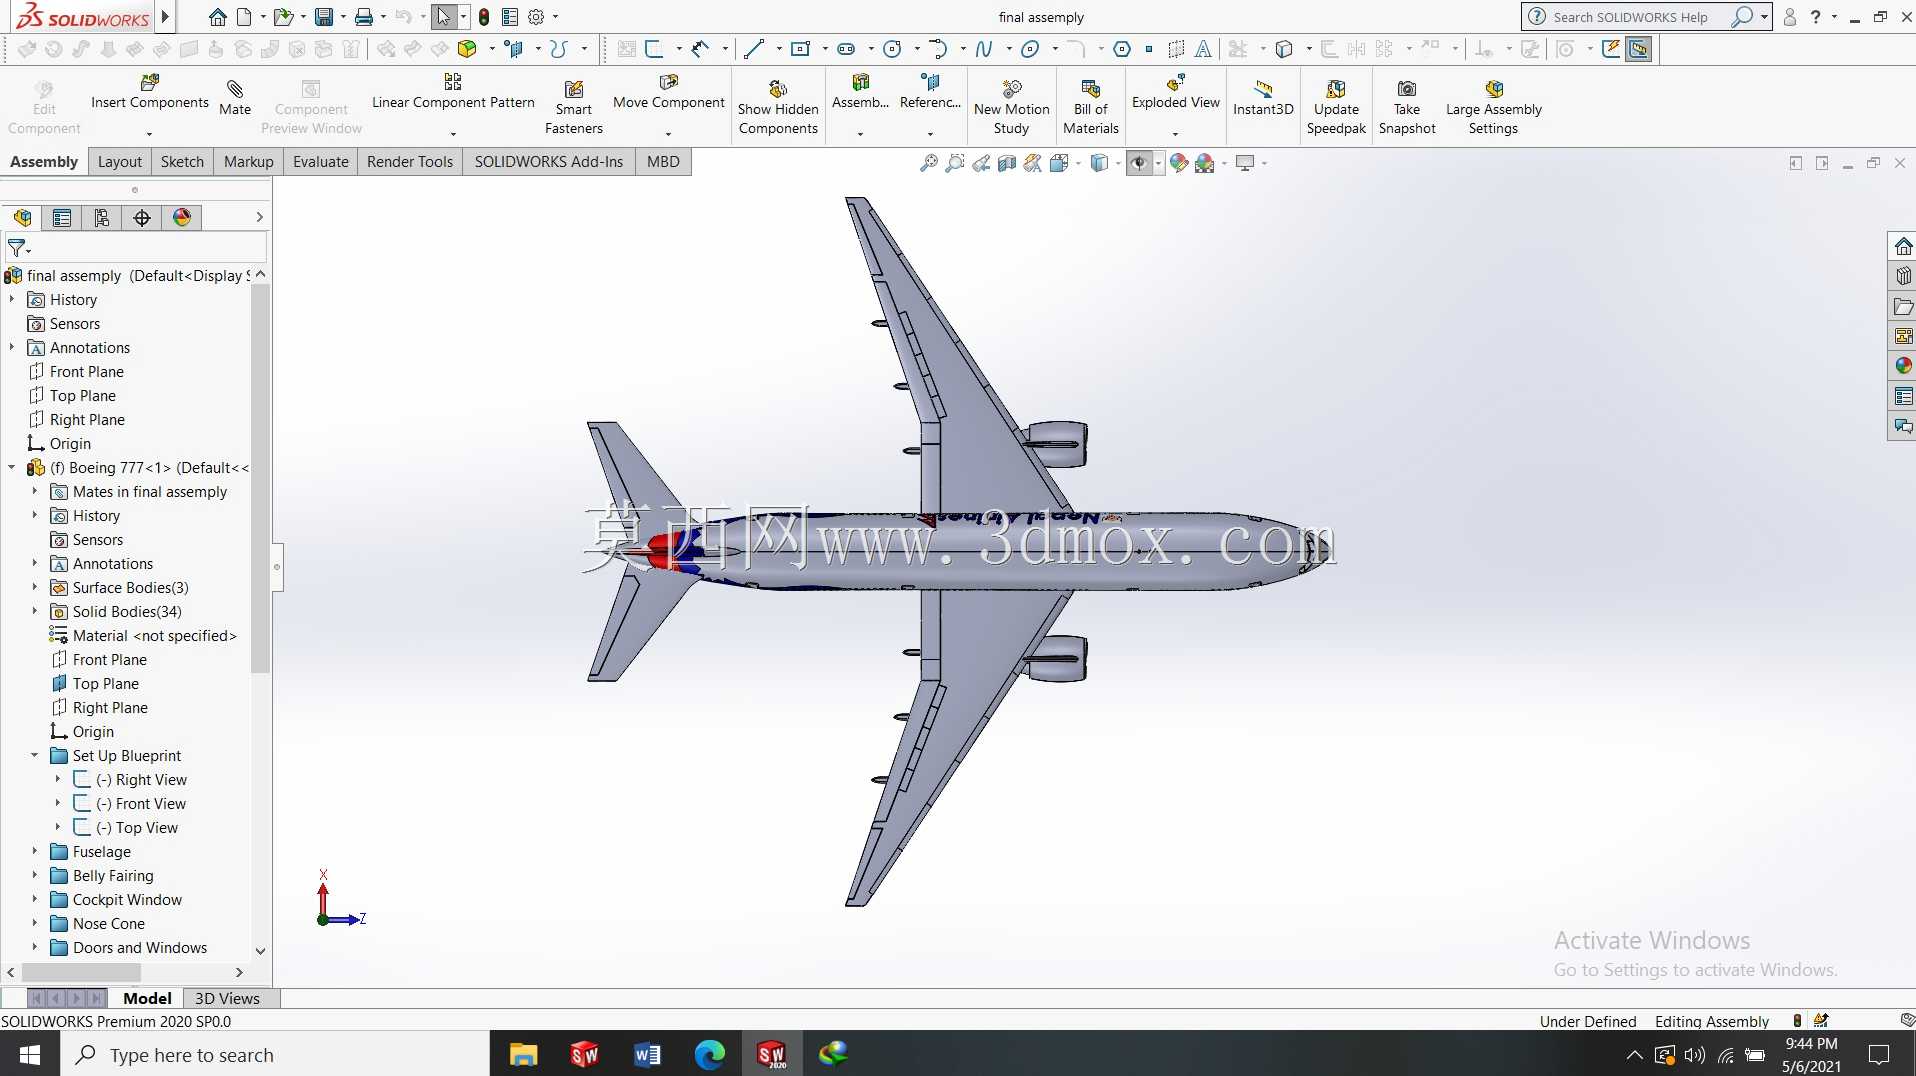Click the Print icon

364,17
